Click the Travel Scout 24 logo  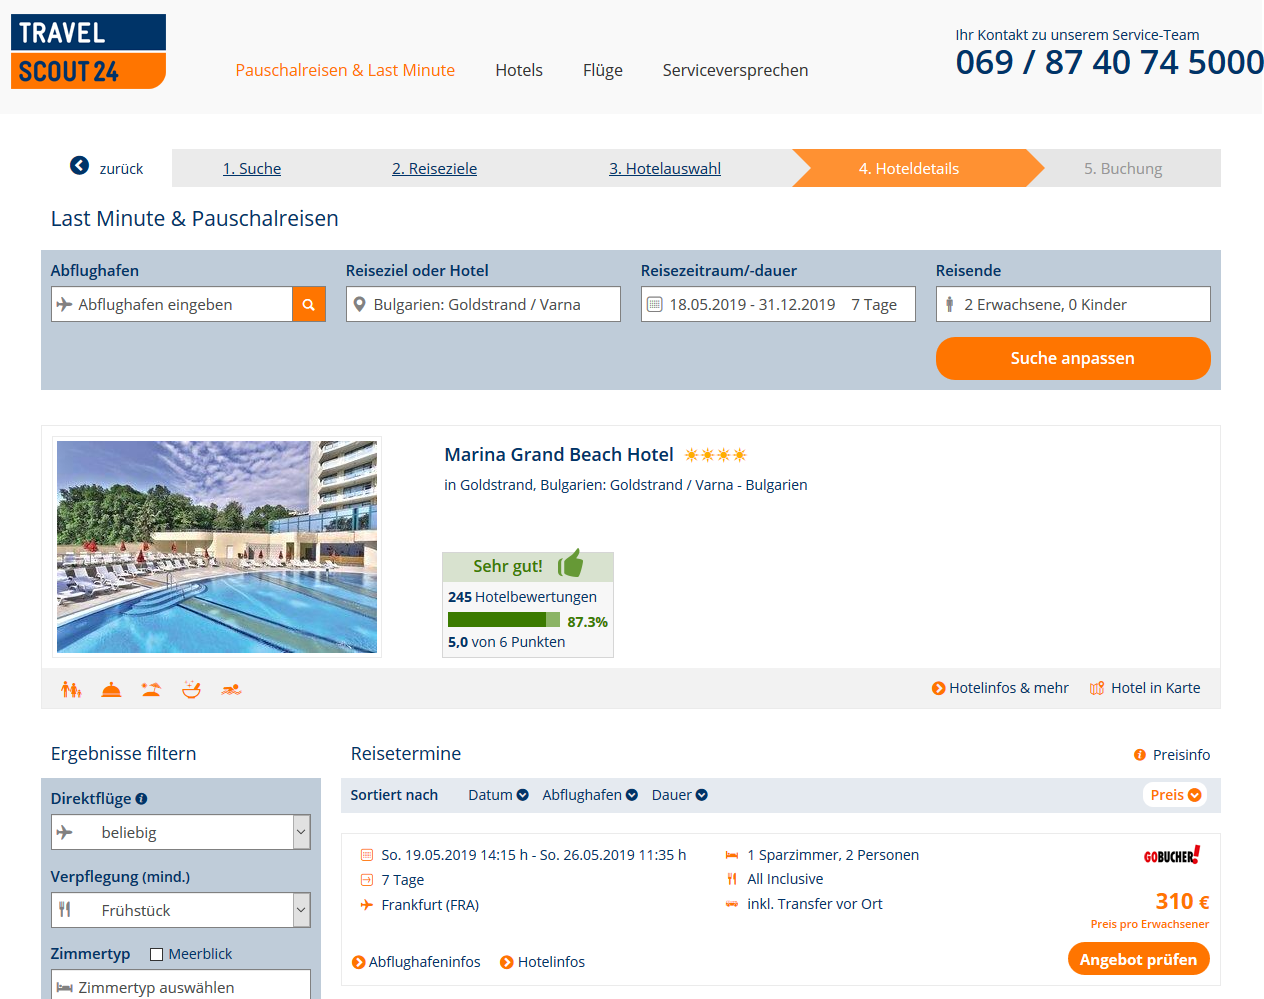coord(88,52)
